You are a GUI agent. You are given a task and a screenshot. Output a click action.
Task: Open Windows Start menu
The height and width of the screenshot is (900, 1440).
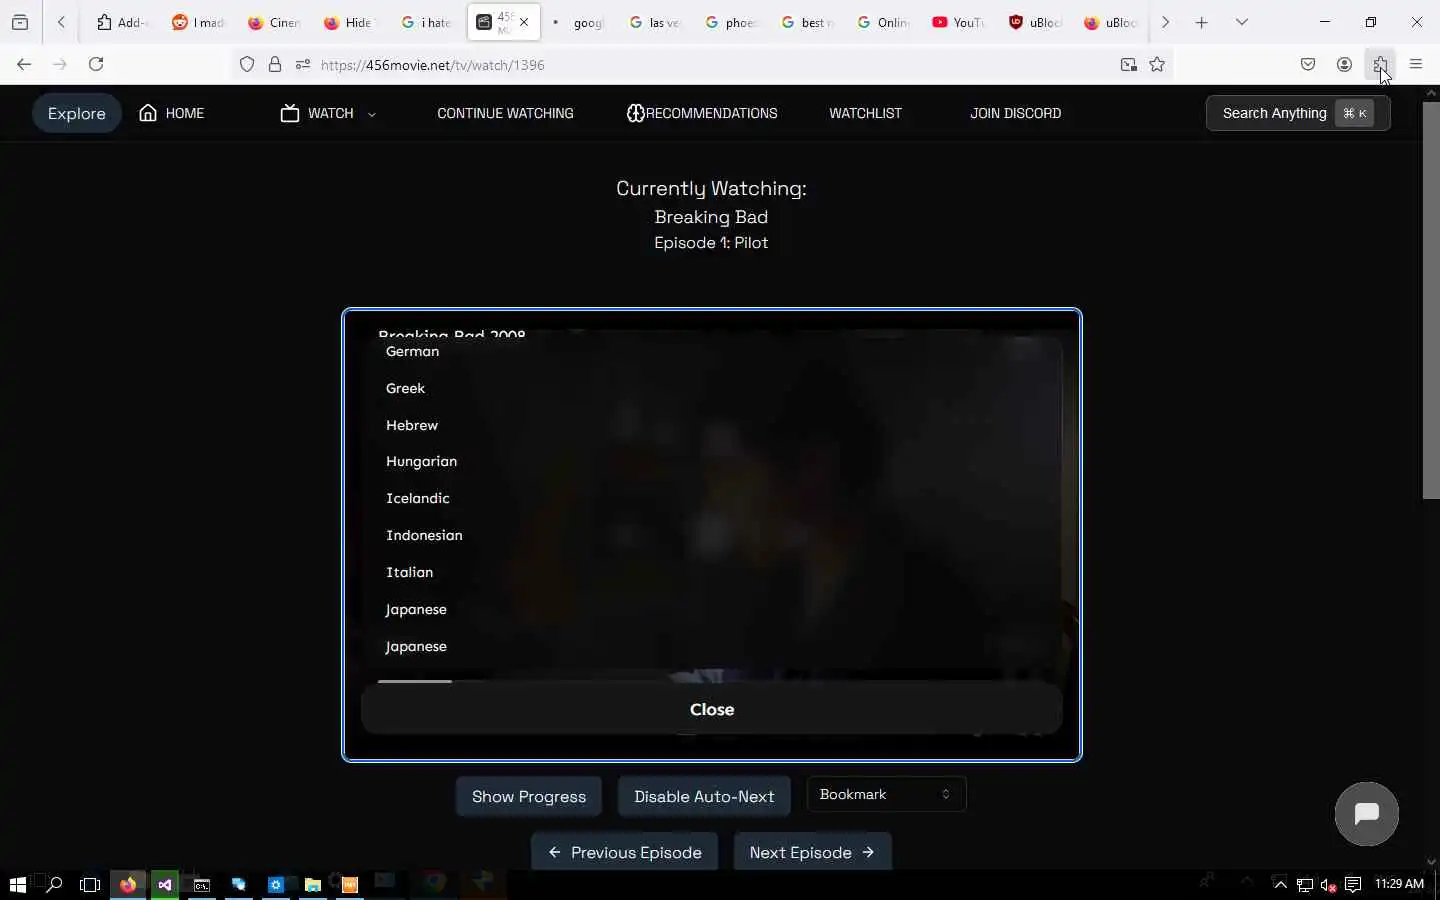[17, 884]
